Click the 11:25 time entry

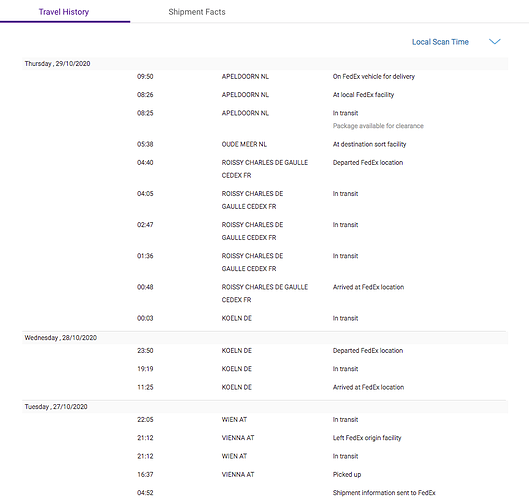click(x=145, y=387)
